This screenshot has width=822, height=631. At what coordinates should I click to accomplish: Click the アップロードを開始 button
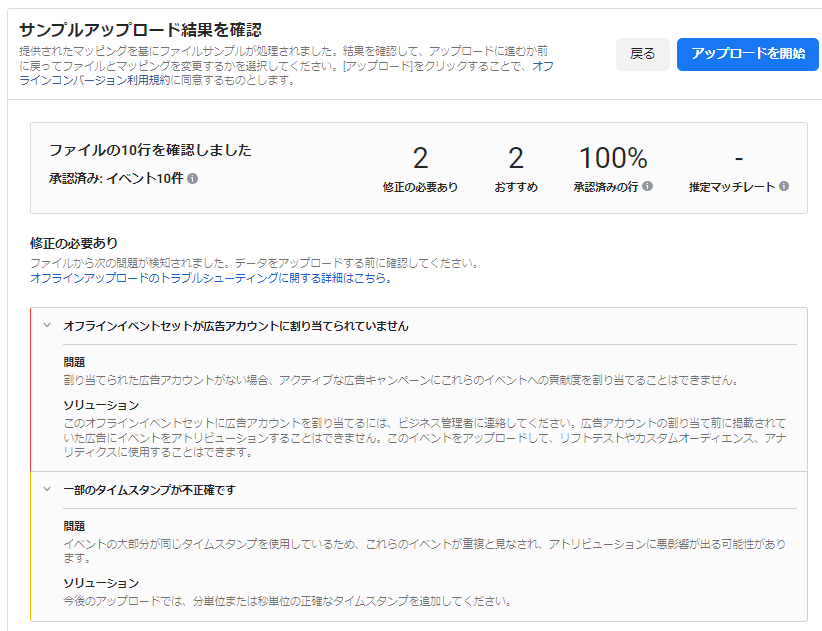pyautogui.click(x=748, y=54)
